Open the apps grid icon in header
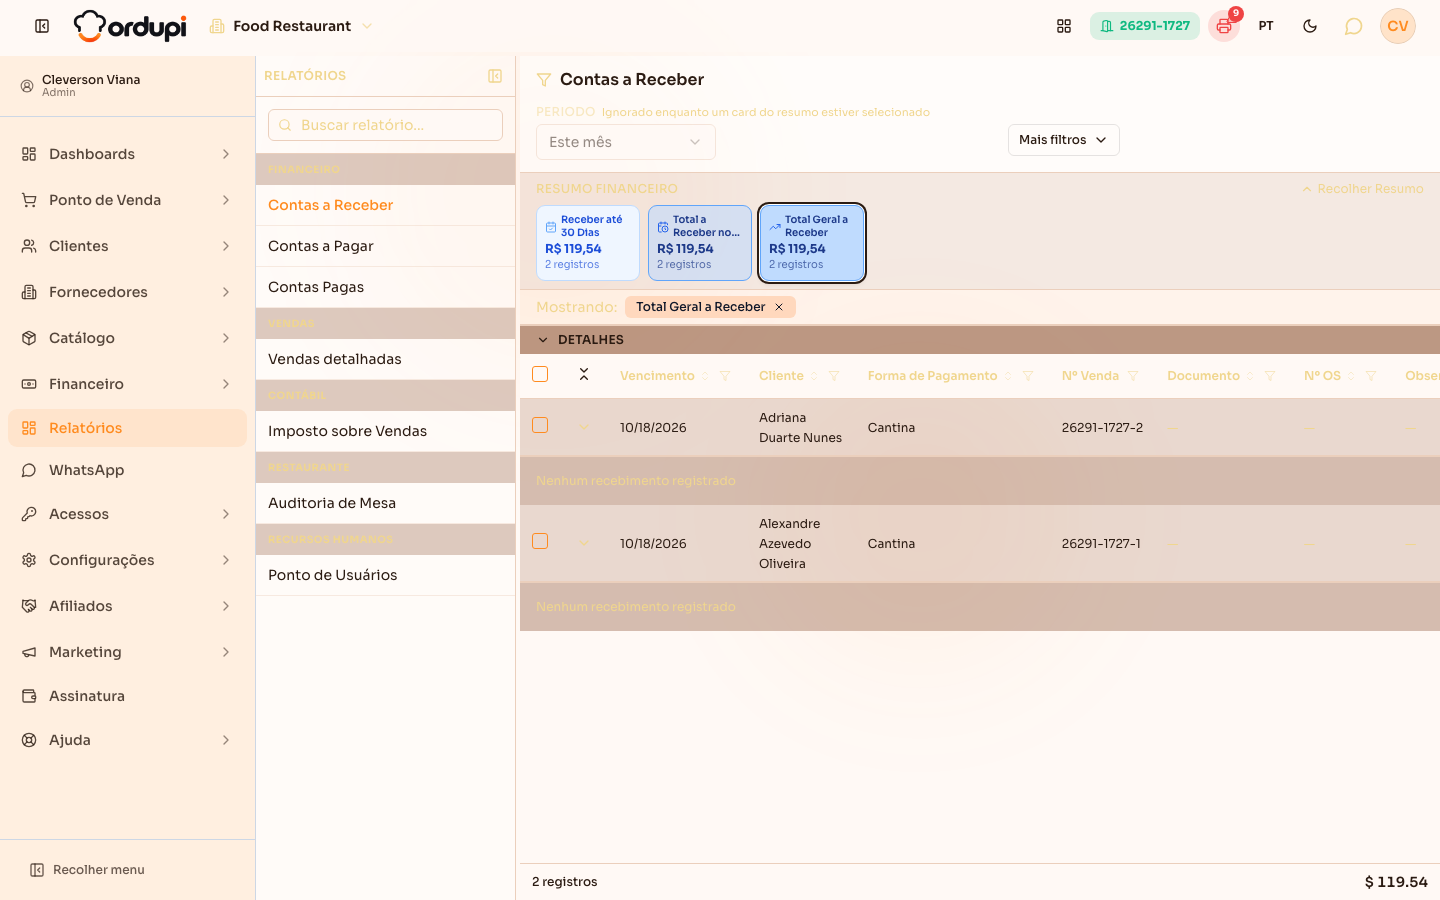Viewport: 1440px width, 900px height. click(x=1064, y=26)
